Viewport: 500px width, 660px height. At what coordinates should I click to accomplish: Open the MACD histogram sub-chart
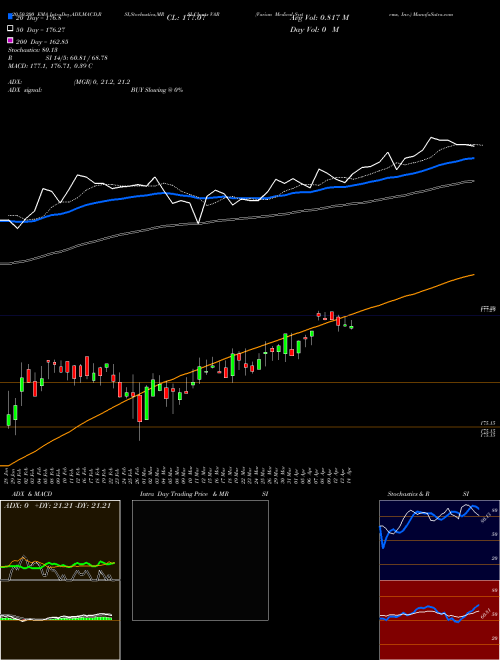click(60, 620)
